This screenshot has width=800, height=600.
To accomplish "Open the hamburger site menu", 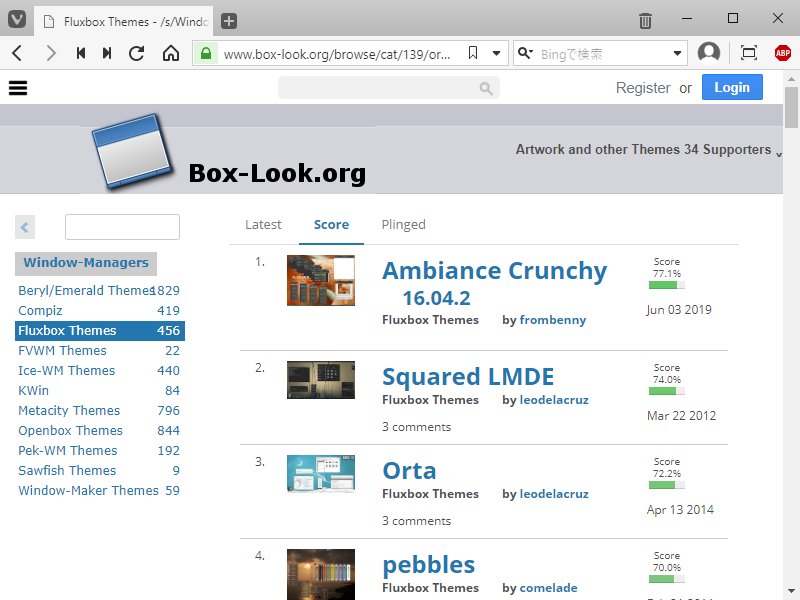I will point(18,88).
